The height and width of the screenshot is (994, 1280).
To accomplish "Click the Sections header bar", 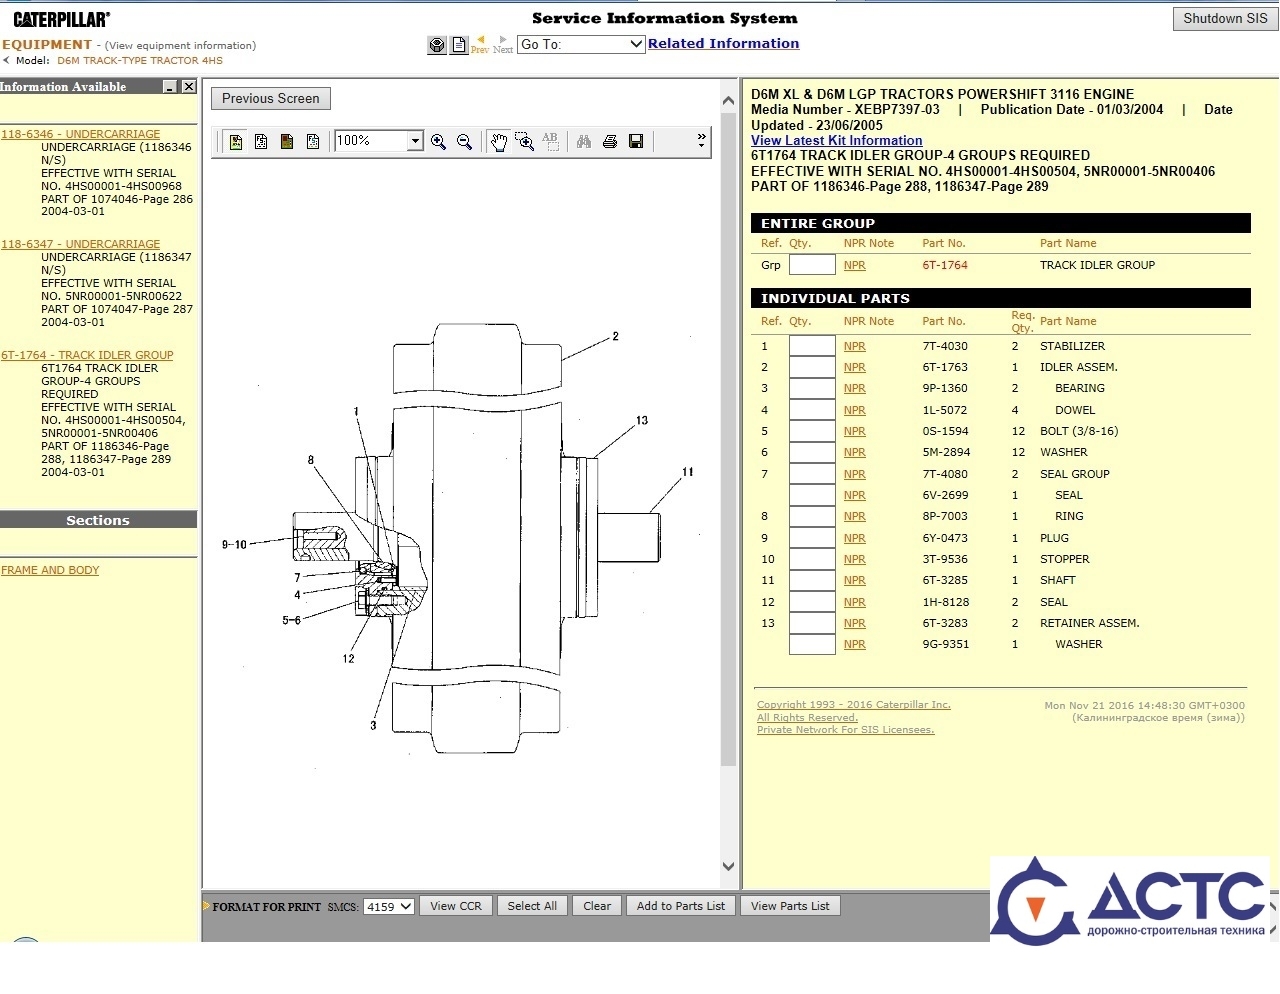I will (98, 520).
